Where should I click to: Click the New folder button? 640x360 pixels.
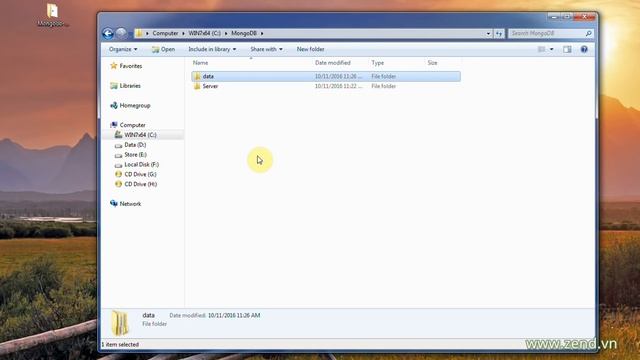[x=310, y=49]
